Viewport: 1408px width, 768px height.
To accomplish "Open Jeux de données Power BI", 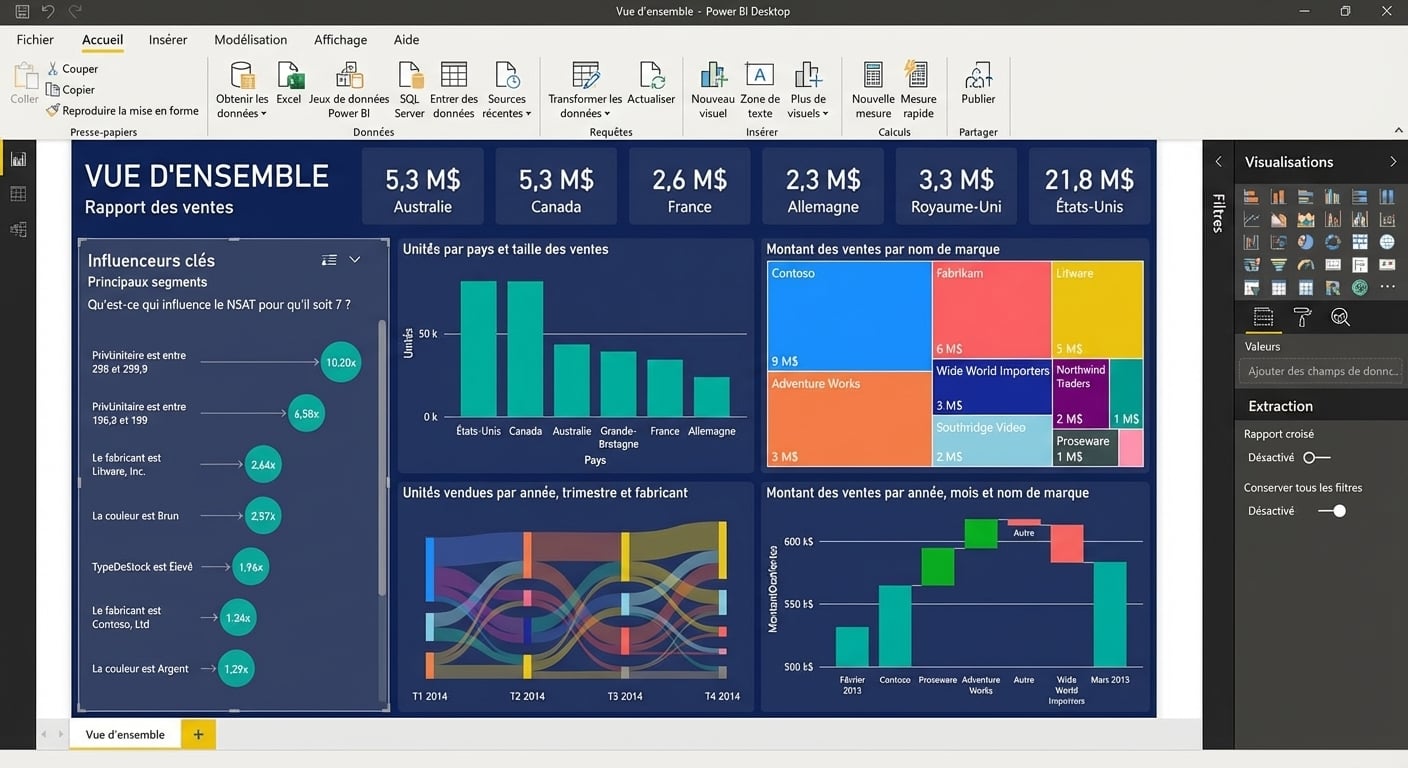I will coord(349,90).
